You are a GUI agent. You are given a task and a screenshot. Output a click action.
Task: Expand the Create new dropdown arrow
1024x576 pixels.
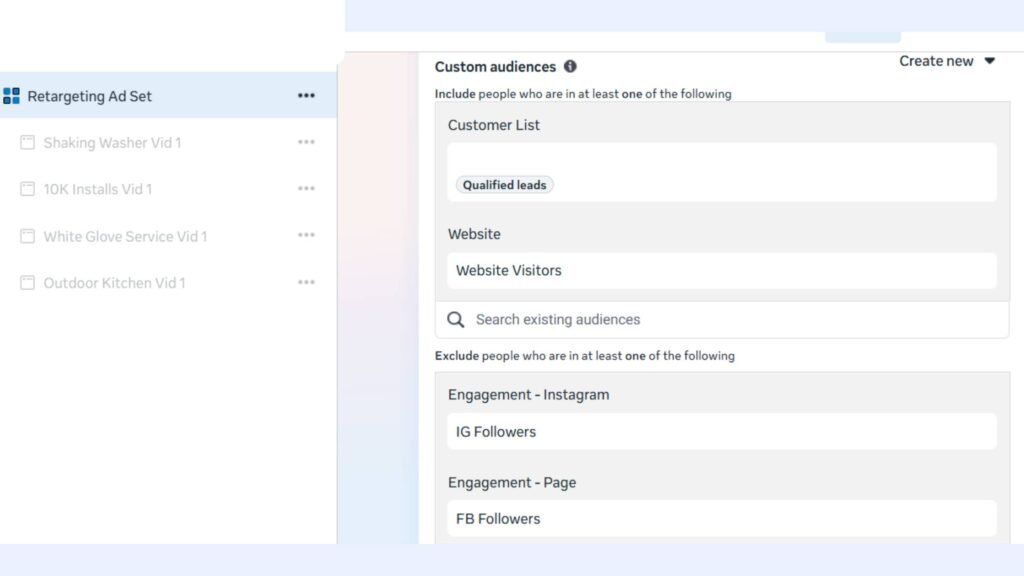[989, 61]
